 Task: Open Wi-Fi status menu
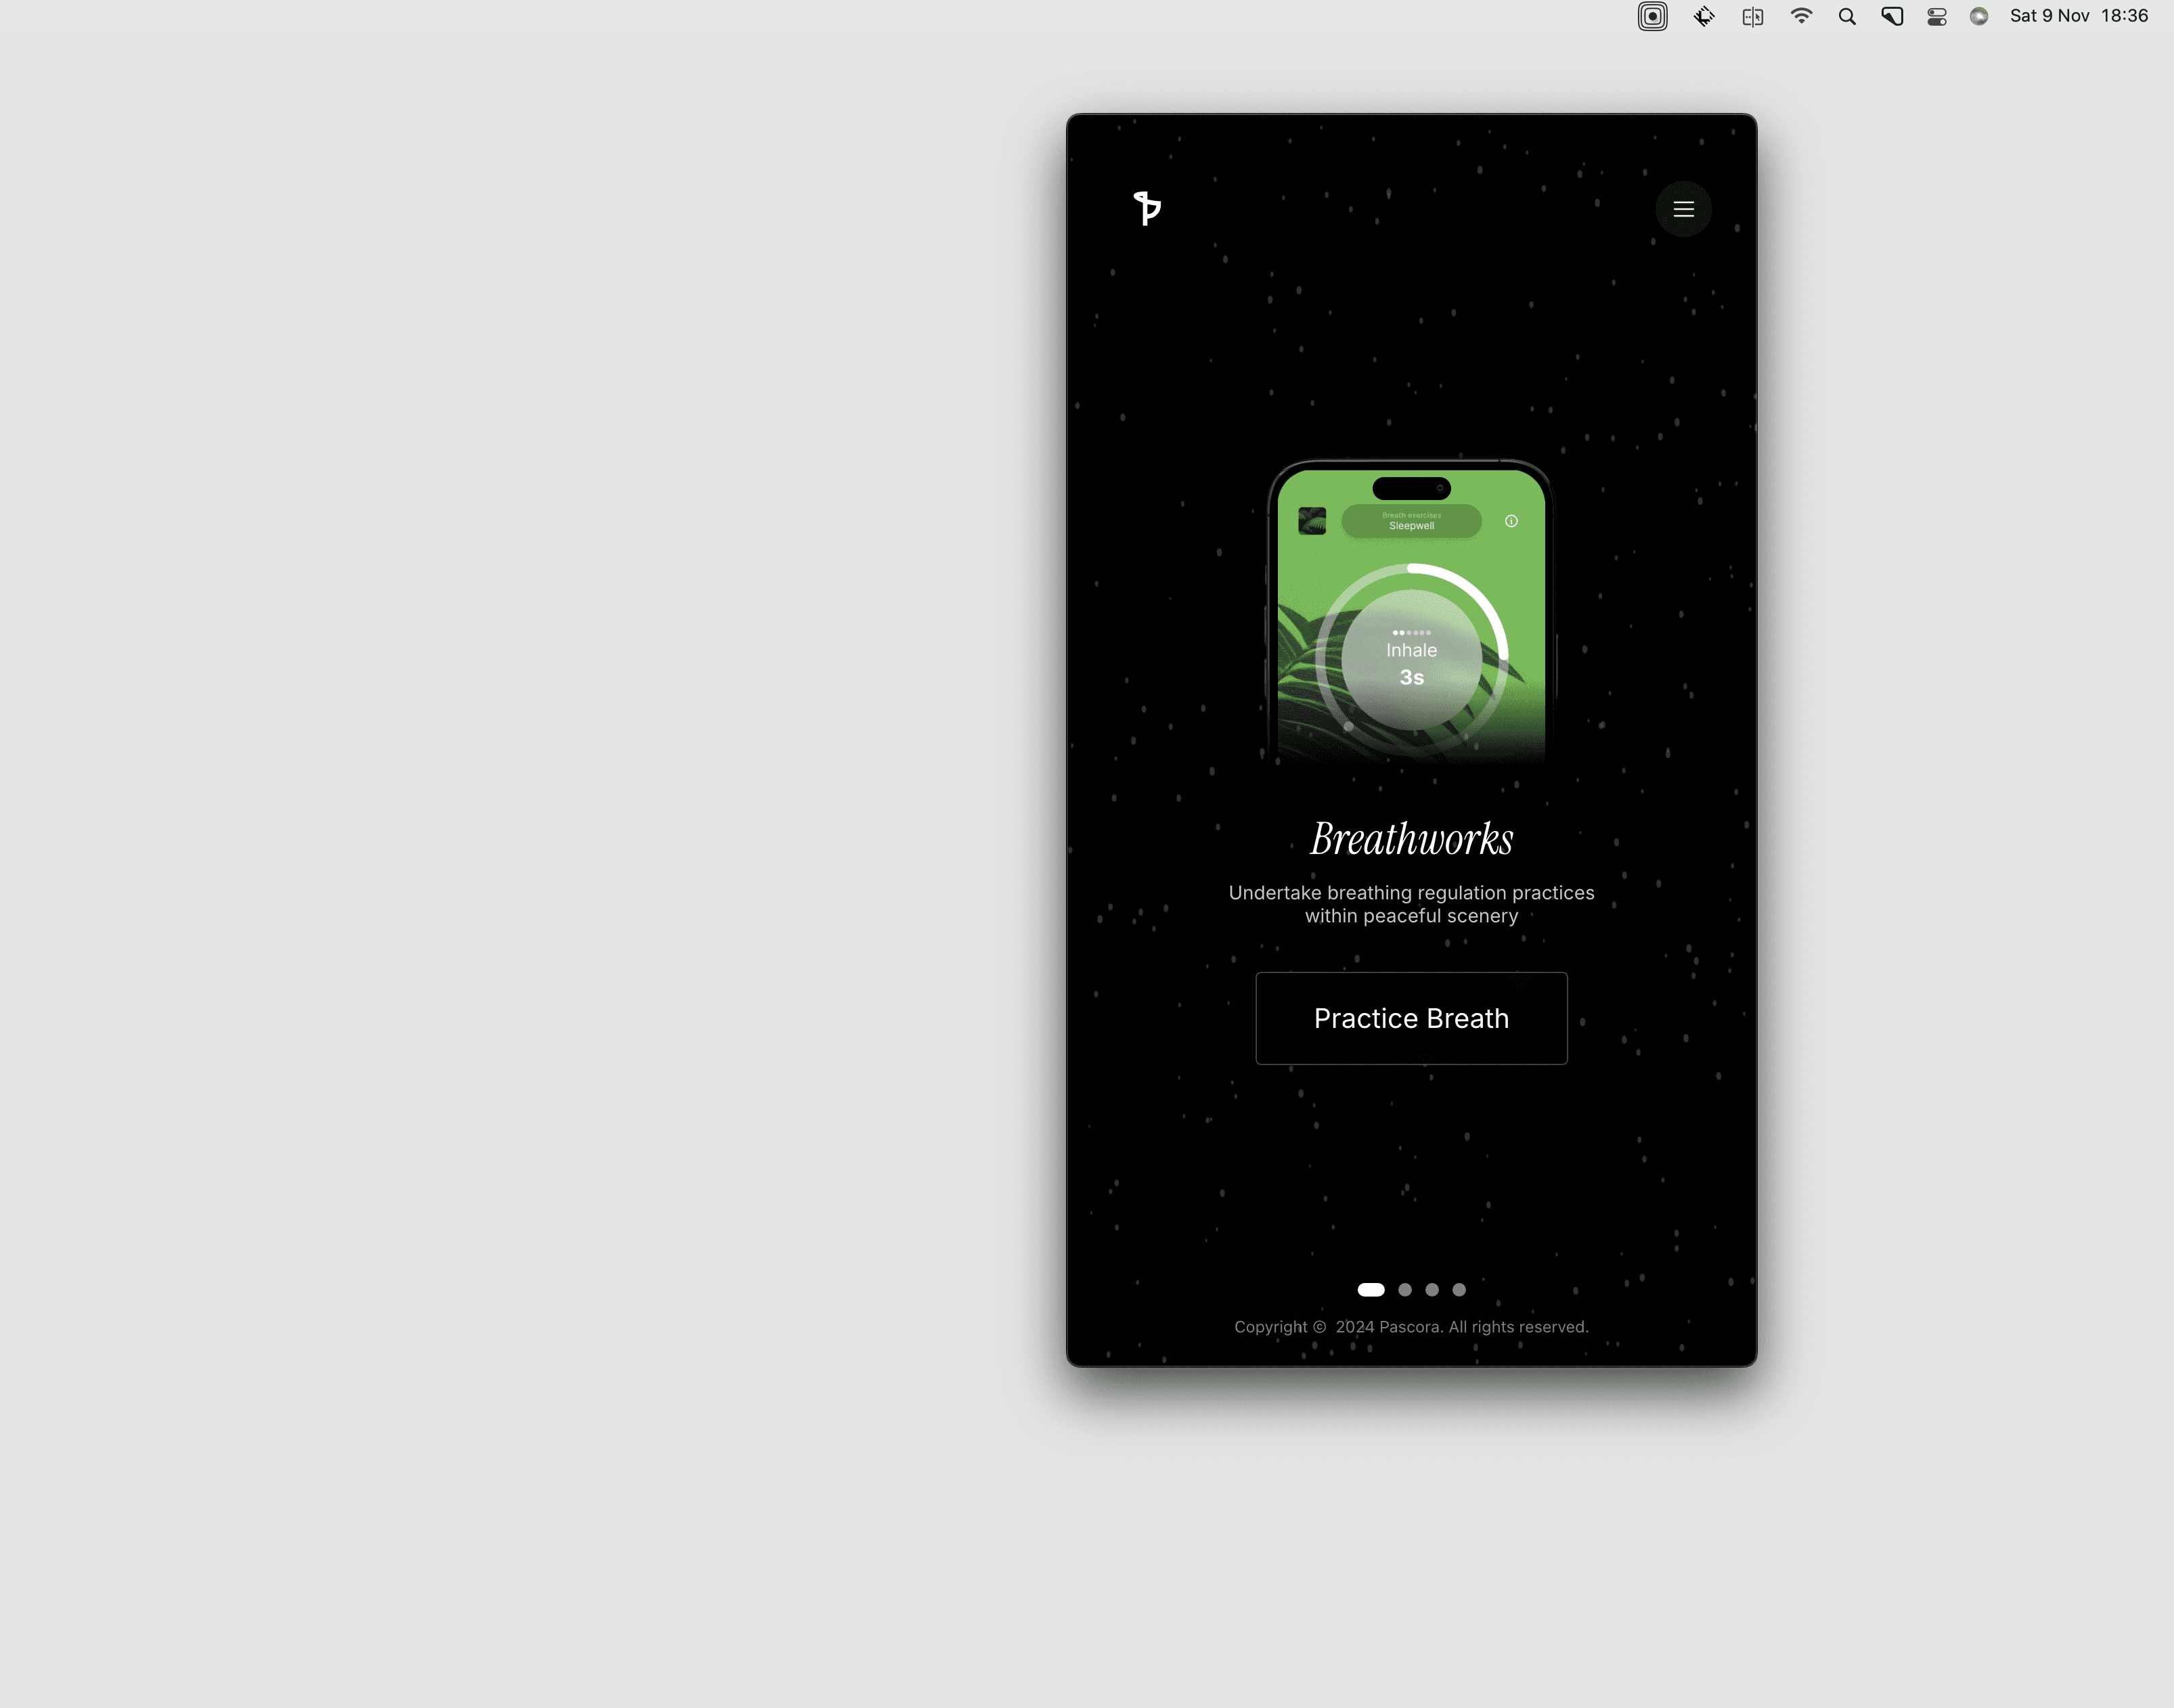1801,16
